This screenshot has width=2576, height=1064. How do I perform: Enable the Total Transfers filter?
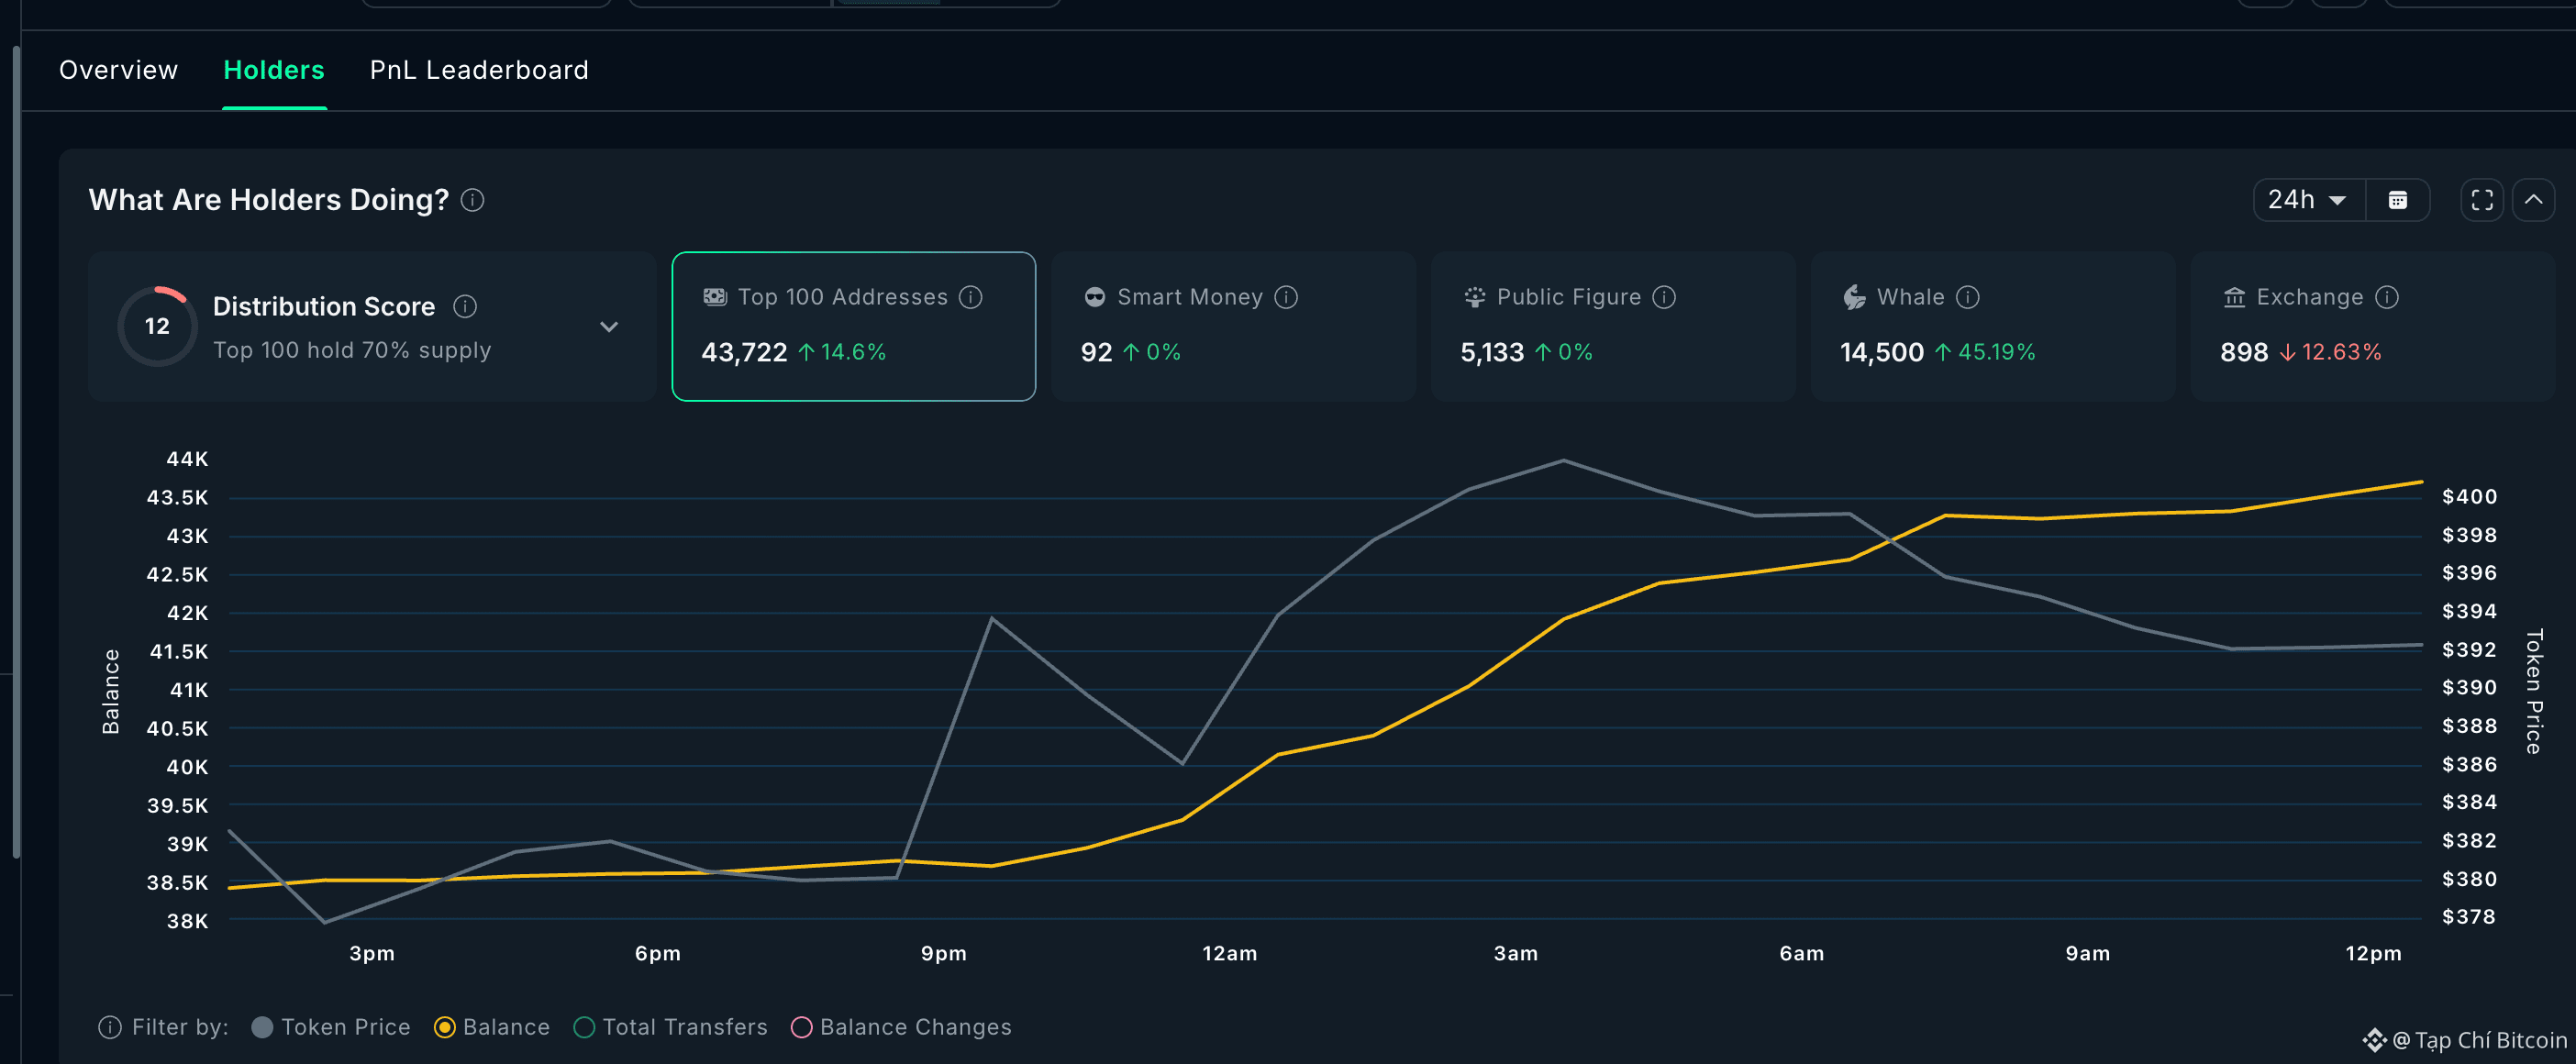pyautogui.click(x=585, y=1028)
